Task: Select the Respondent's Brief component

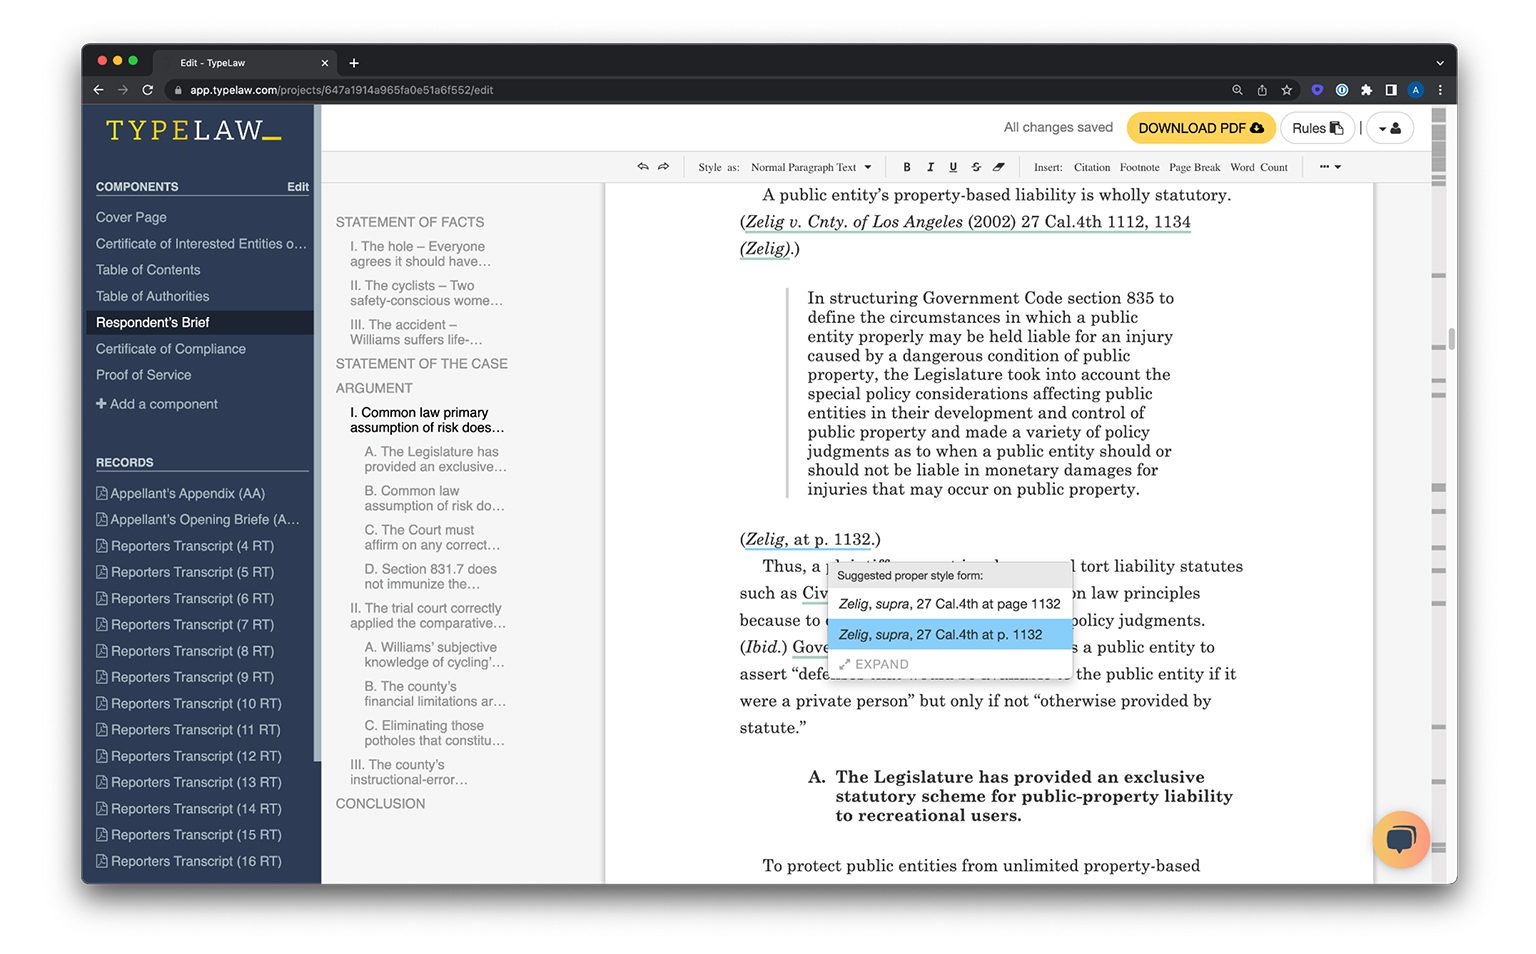Action: pyautogui.click(x=199, y=322)
